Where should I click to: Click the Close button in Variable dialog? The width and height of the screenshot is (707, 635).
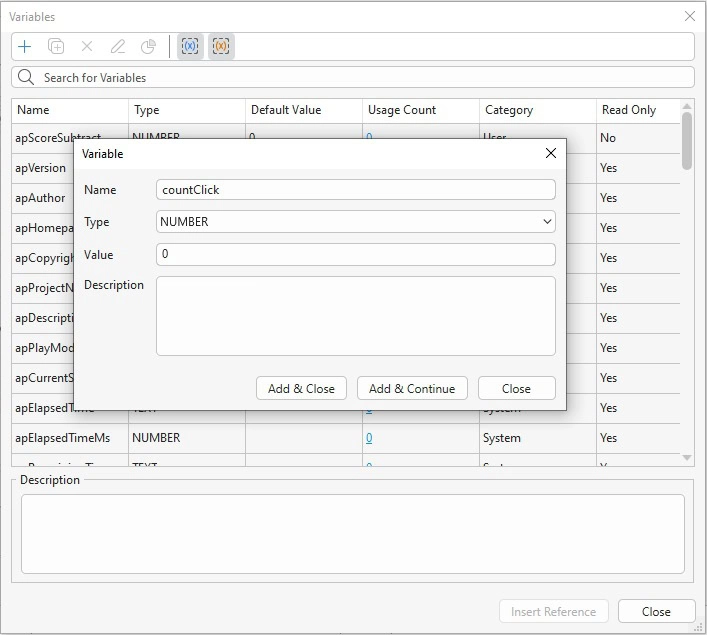coord(516,389)
